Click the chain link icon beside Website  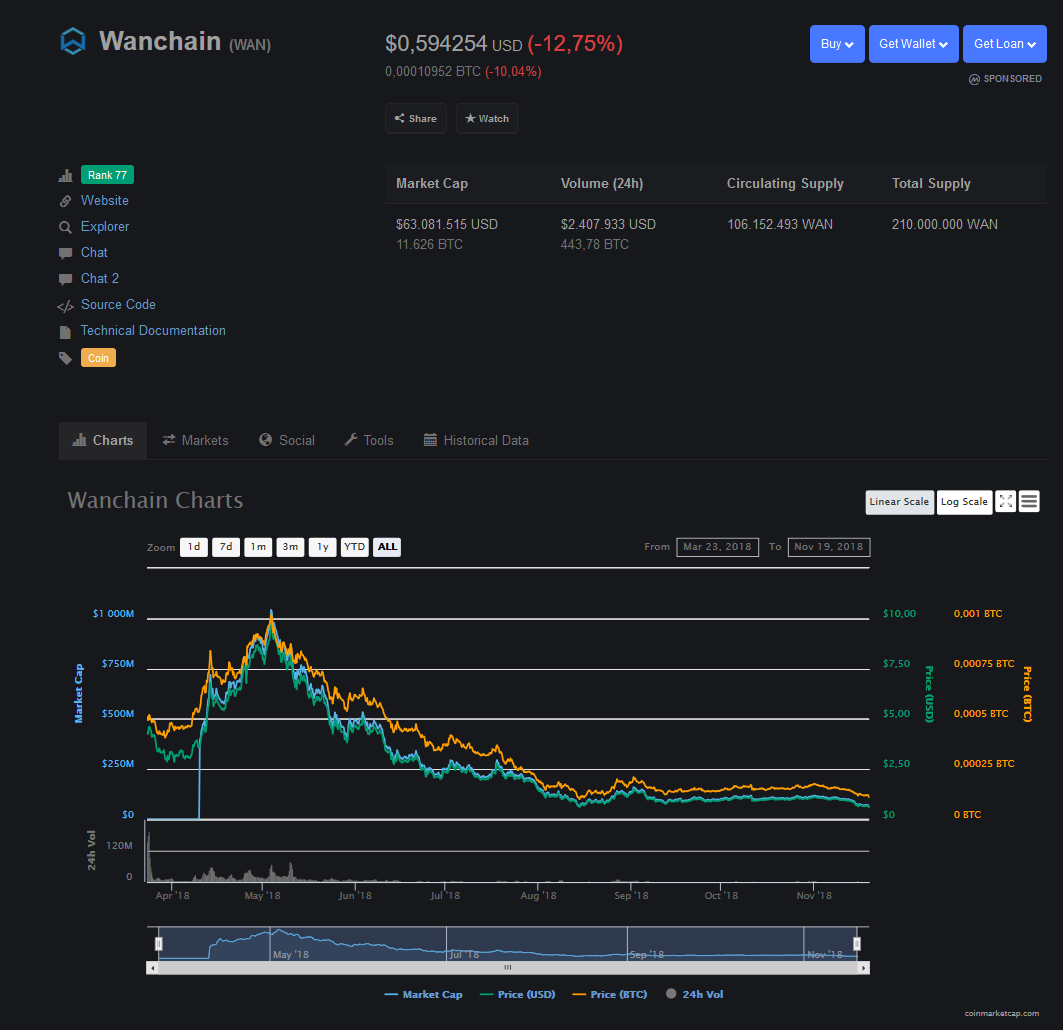(x=65, y=201)
